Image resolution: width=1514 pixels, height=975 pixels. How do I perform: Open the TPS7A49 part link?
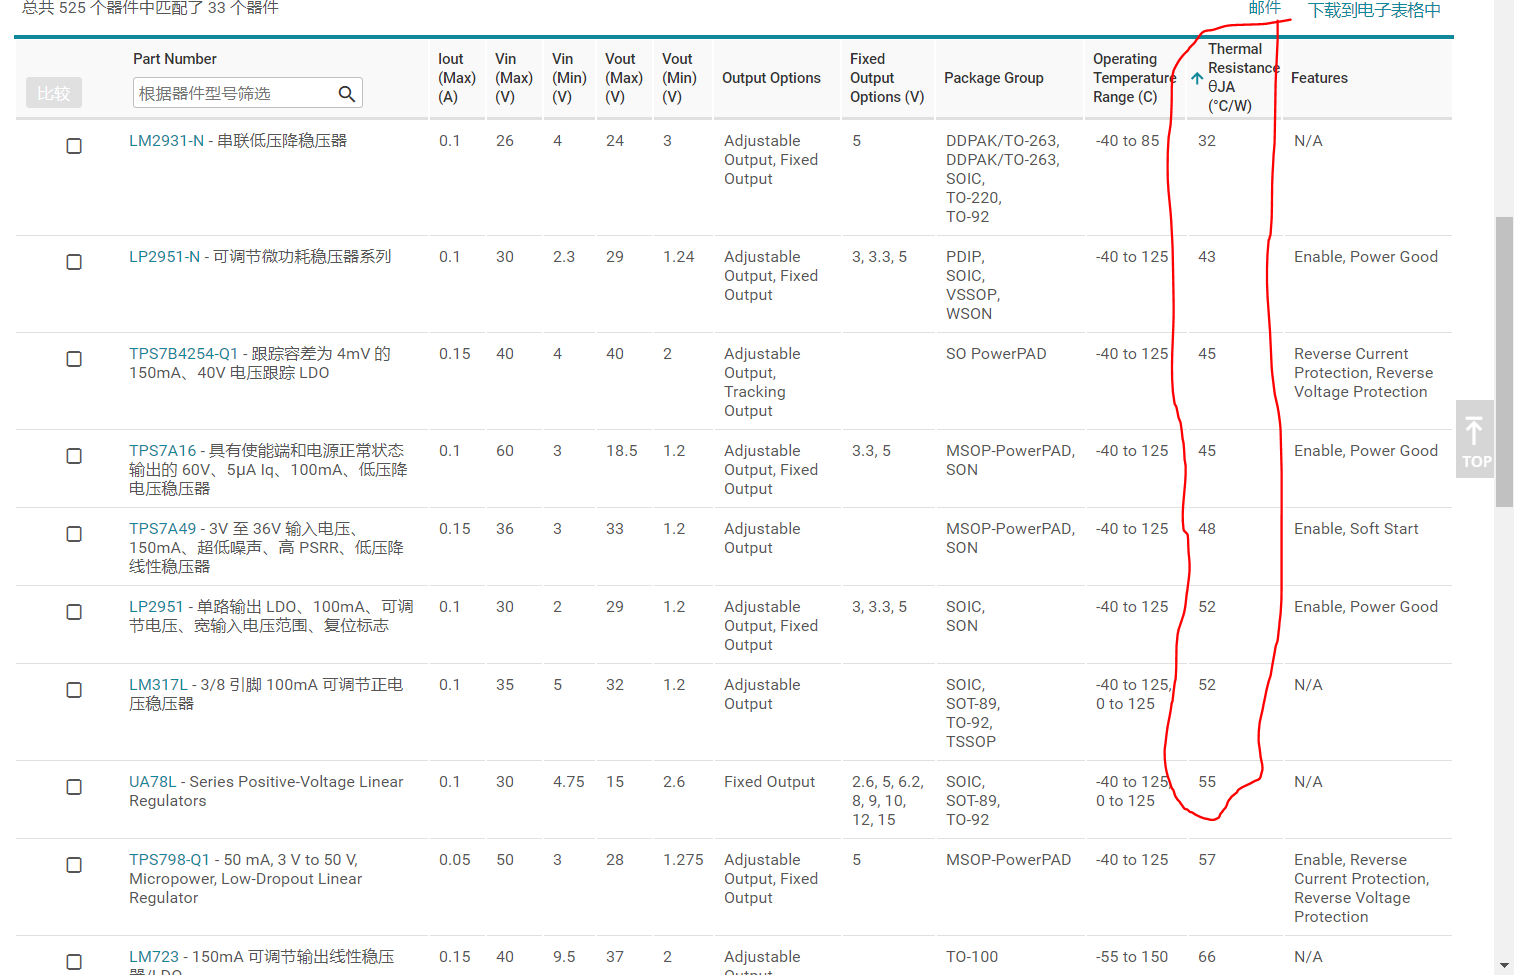[163, 529]
